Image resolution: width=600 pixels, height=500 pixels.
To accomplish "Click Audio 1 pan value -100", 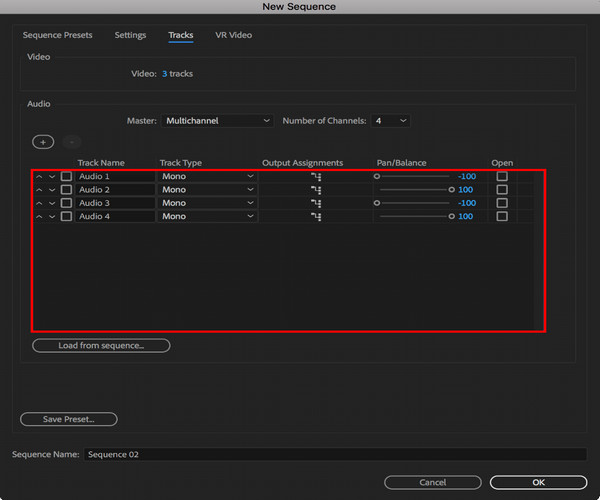I will (x=467, y=176).
